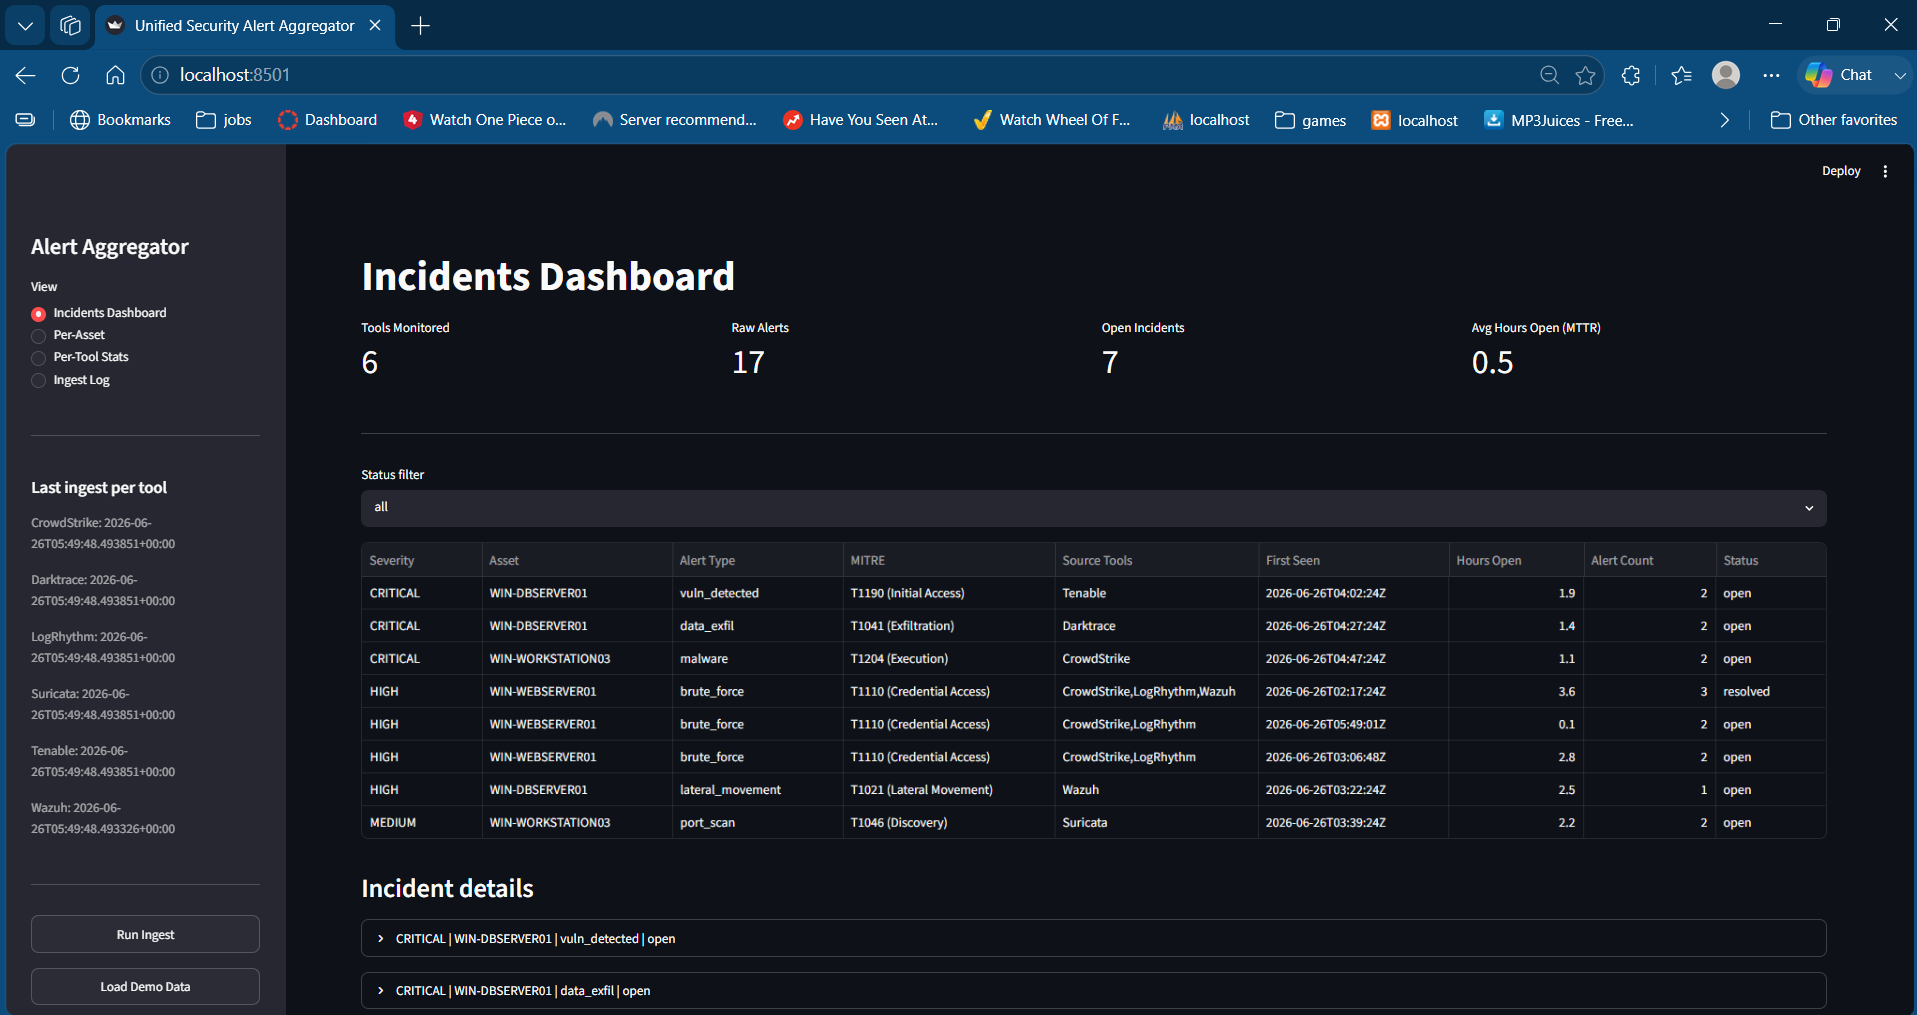Select the 'resolved' status cell
Screen dimensions: 1917x1015
tap(1770, 691)
